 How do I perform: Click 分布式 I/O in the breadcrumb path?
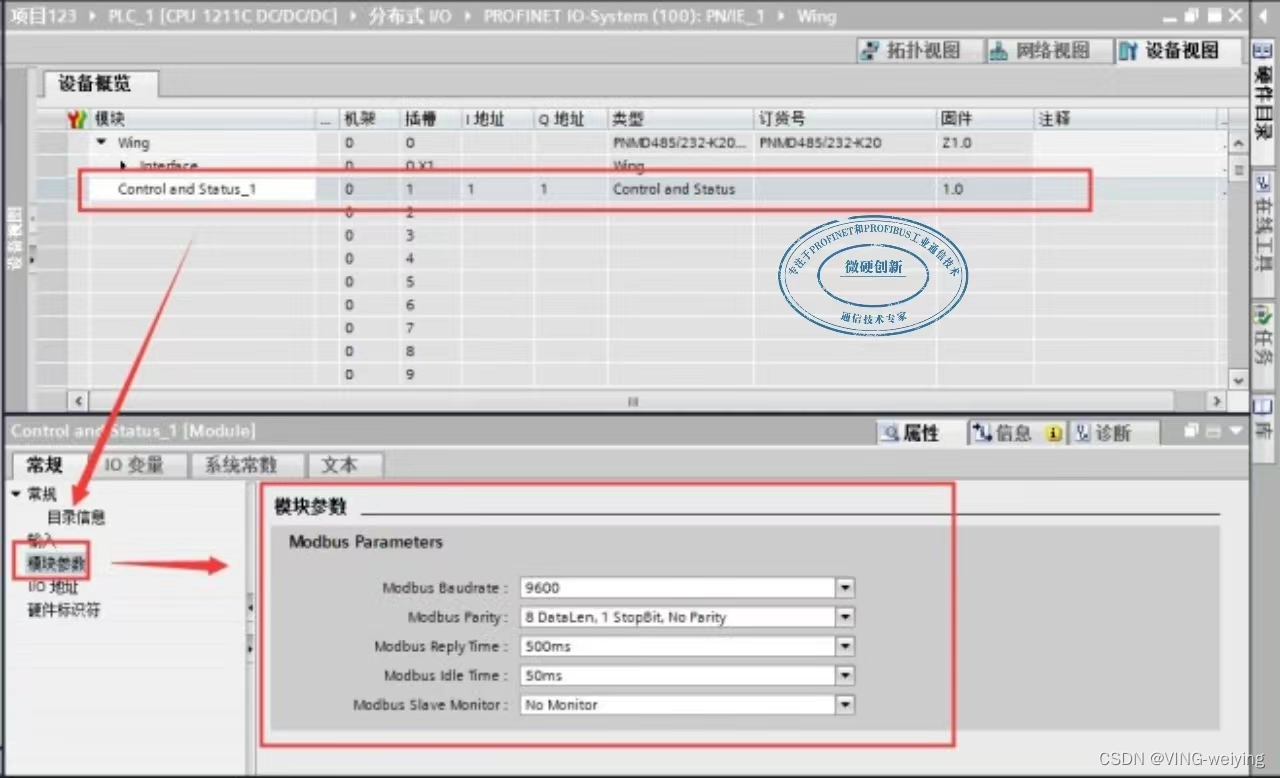(x=409, y=17)
